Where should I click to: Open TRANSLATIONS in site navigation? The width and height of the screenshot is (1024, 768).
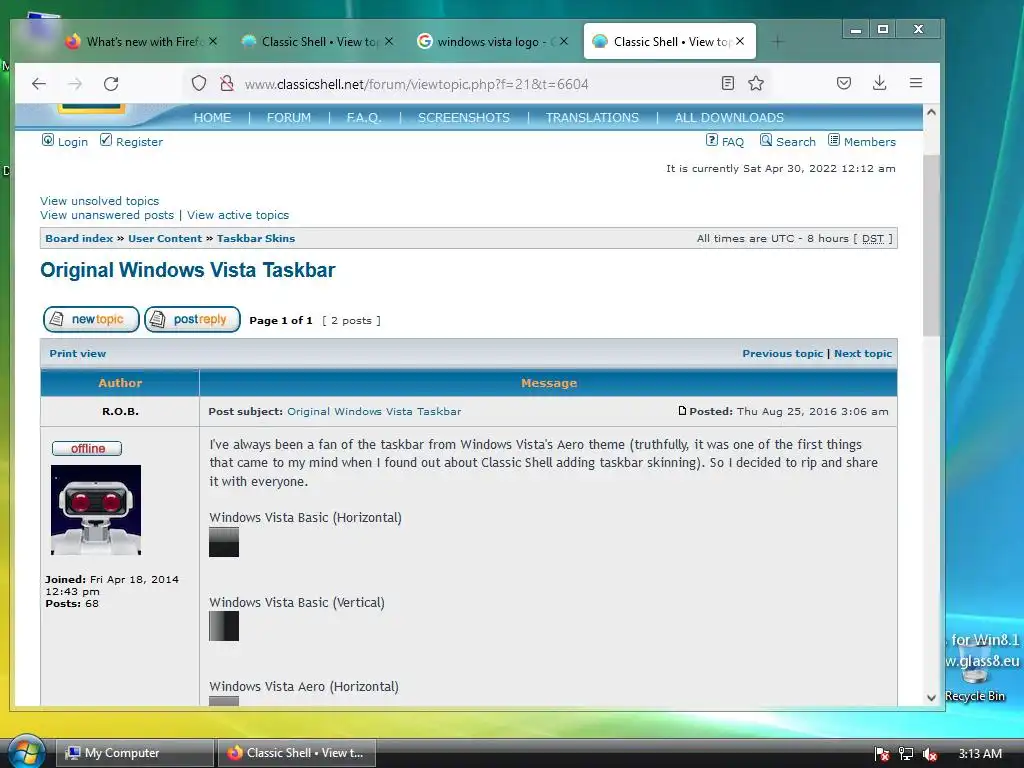[x=592, y=118]
